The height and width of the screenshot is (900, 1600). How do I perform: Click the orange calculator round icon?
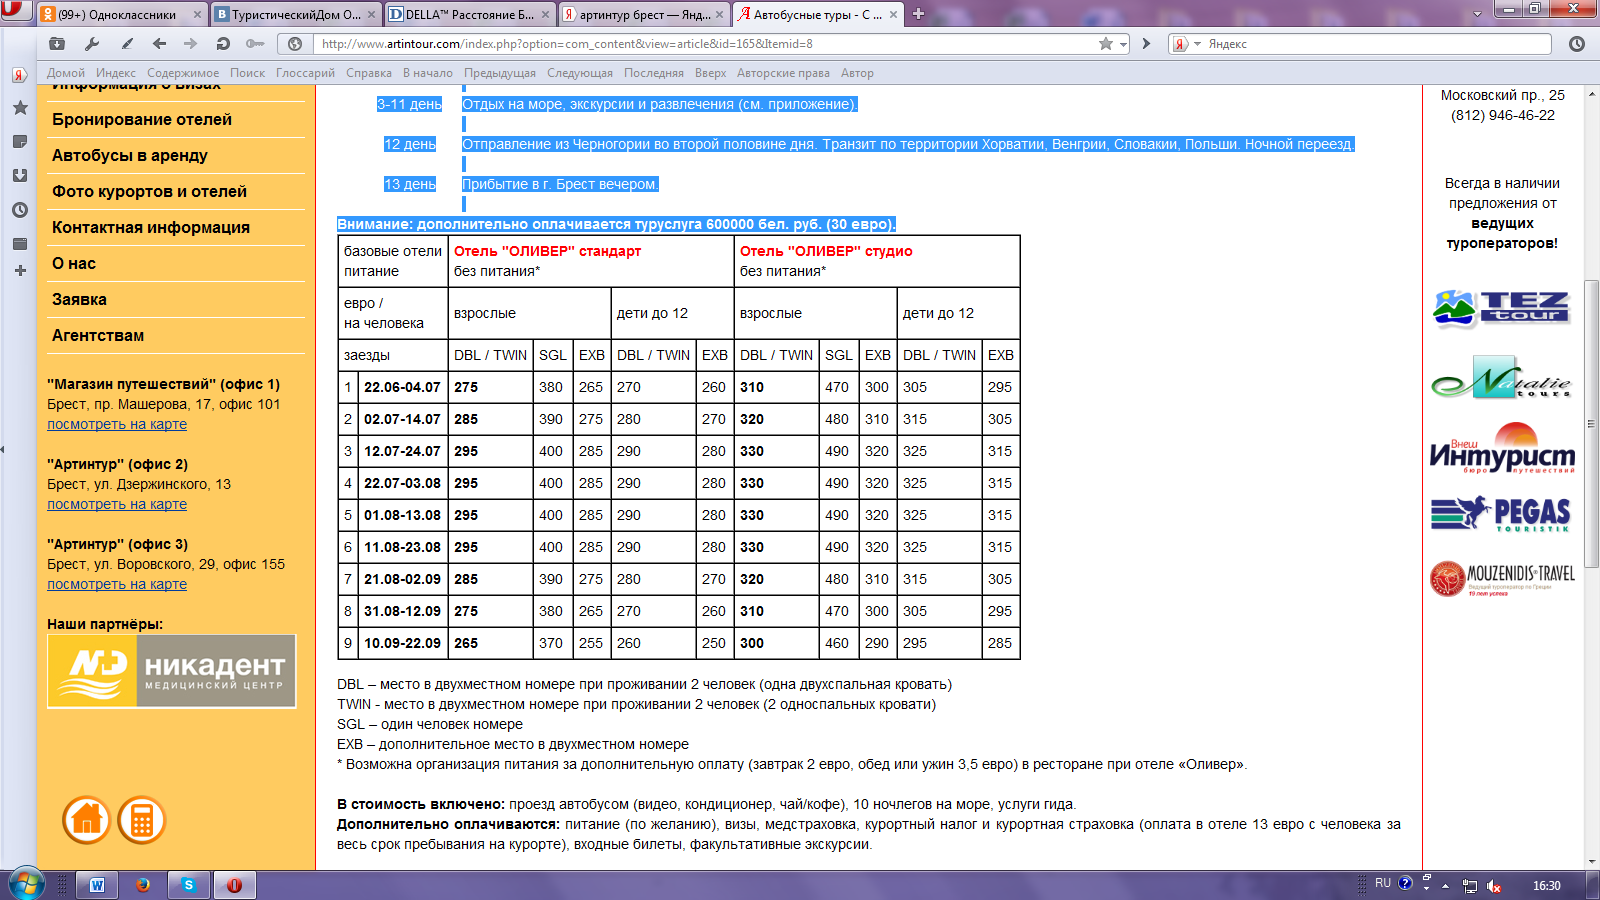click(x=141, y=820)
